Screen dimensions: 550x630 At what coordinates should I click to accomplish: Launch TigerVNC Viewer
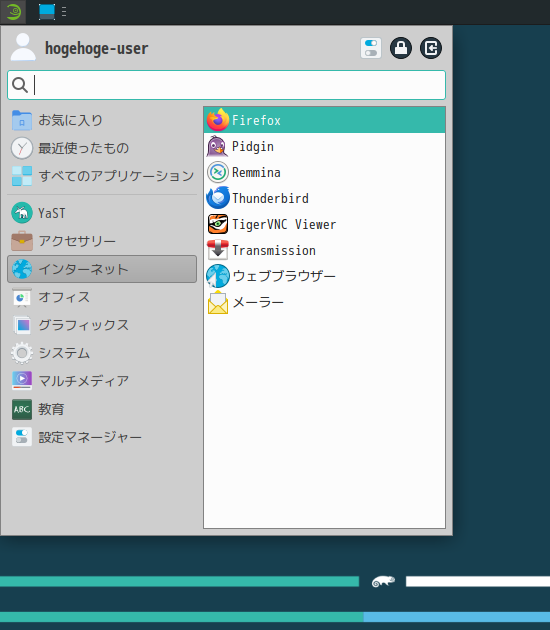pyautogui.click(x=324, y=224)
